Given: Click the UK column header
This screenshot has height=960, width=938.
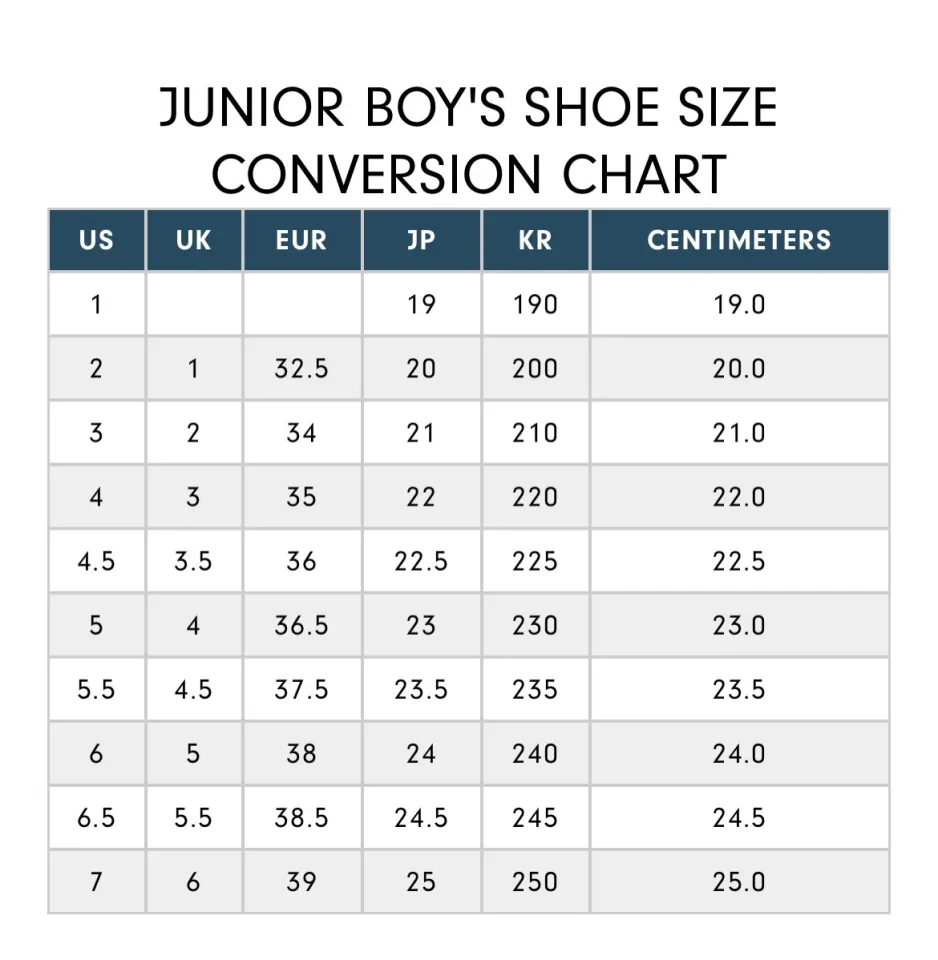Looking at the screenshot, I should [x=193, y=240].
